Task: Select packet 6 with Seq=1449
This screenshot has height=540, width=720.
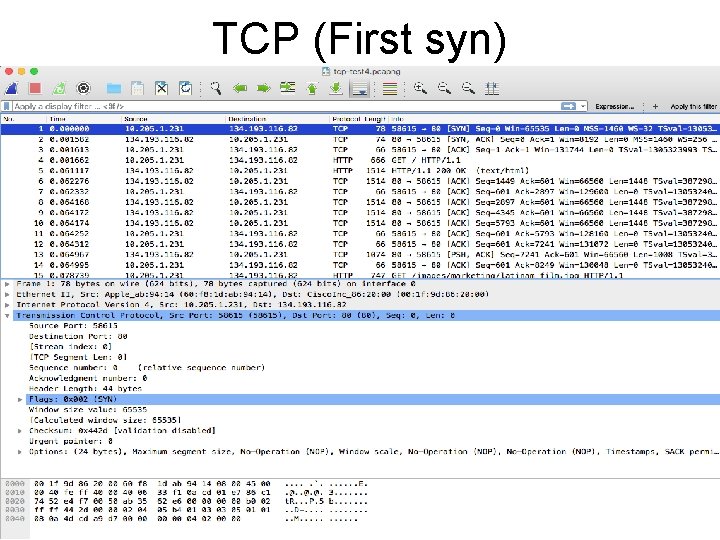Action: (x=360, y=181)
